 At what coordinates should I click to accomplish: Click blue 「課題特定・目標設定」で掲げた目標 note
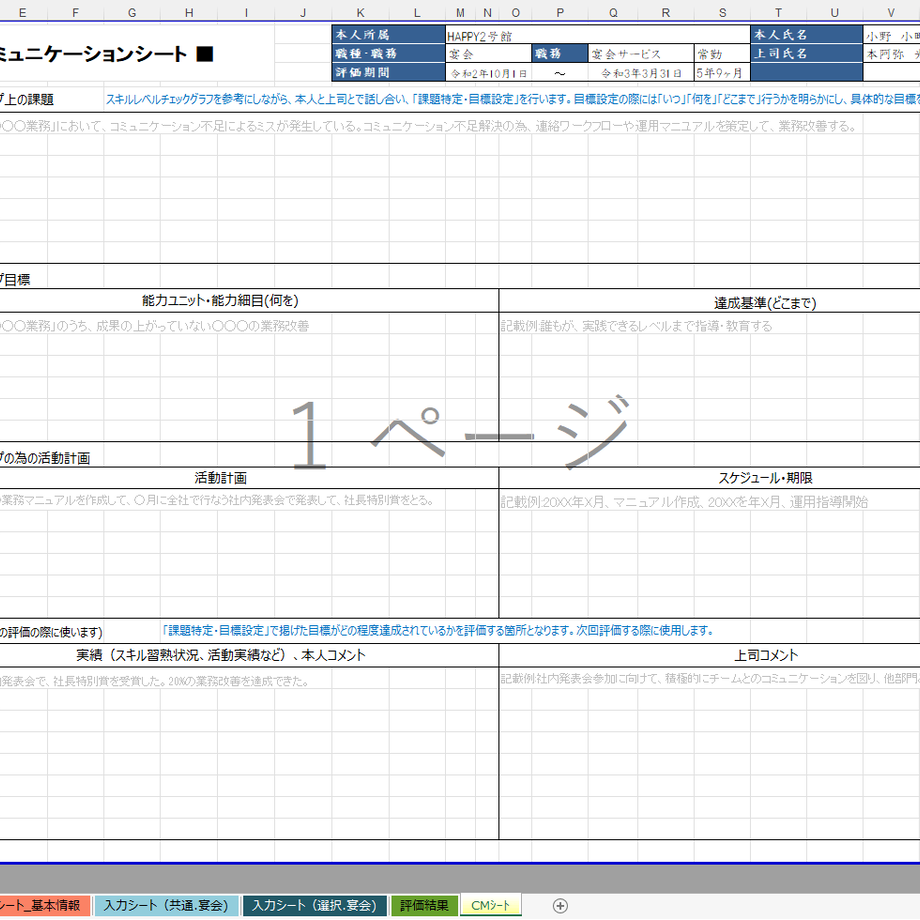click(438, 631)
